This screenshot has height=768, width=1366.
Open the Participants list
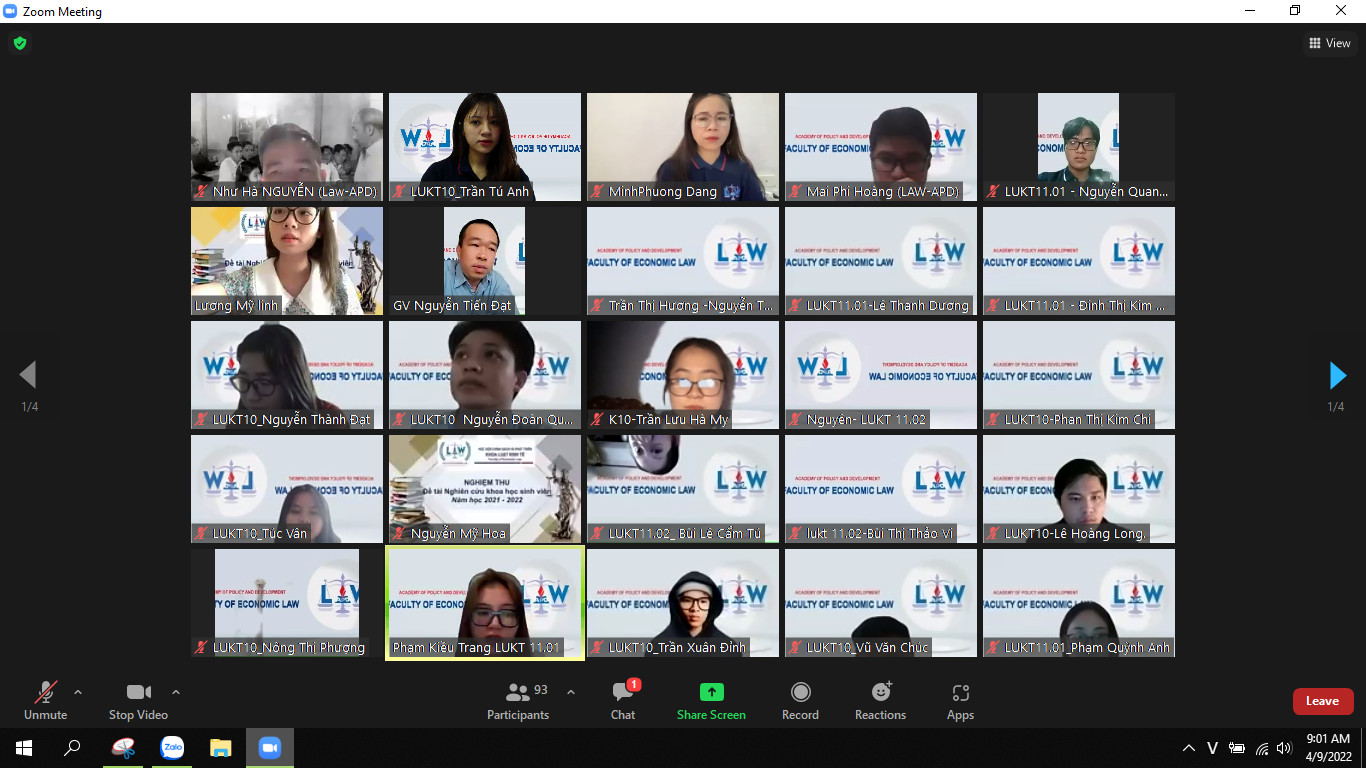[518, 700]
